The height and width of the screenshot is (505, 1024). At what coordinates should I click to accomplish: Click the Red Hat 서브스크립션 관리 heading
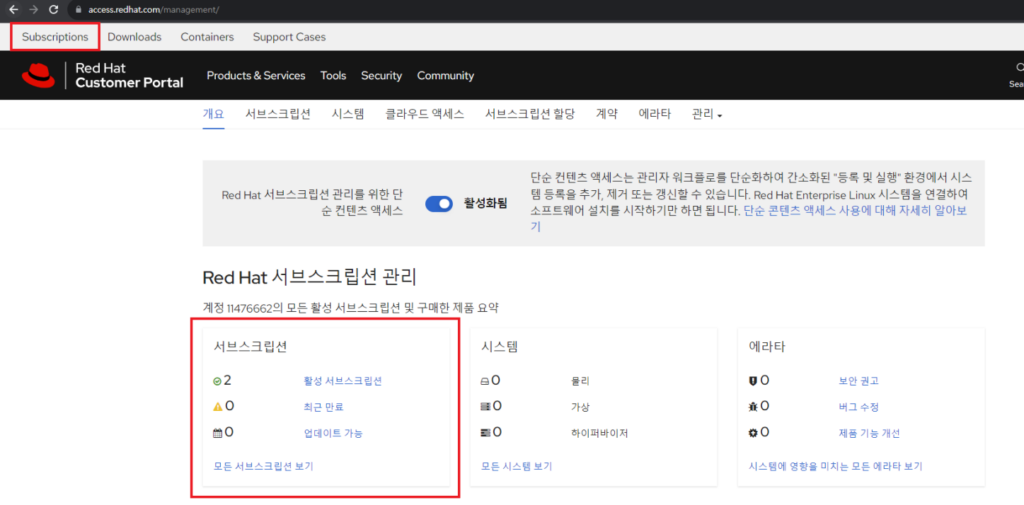309,277
